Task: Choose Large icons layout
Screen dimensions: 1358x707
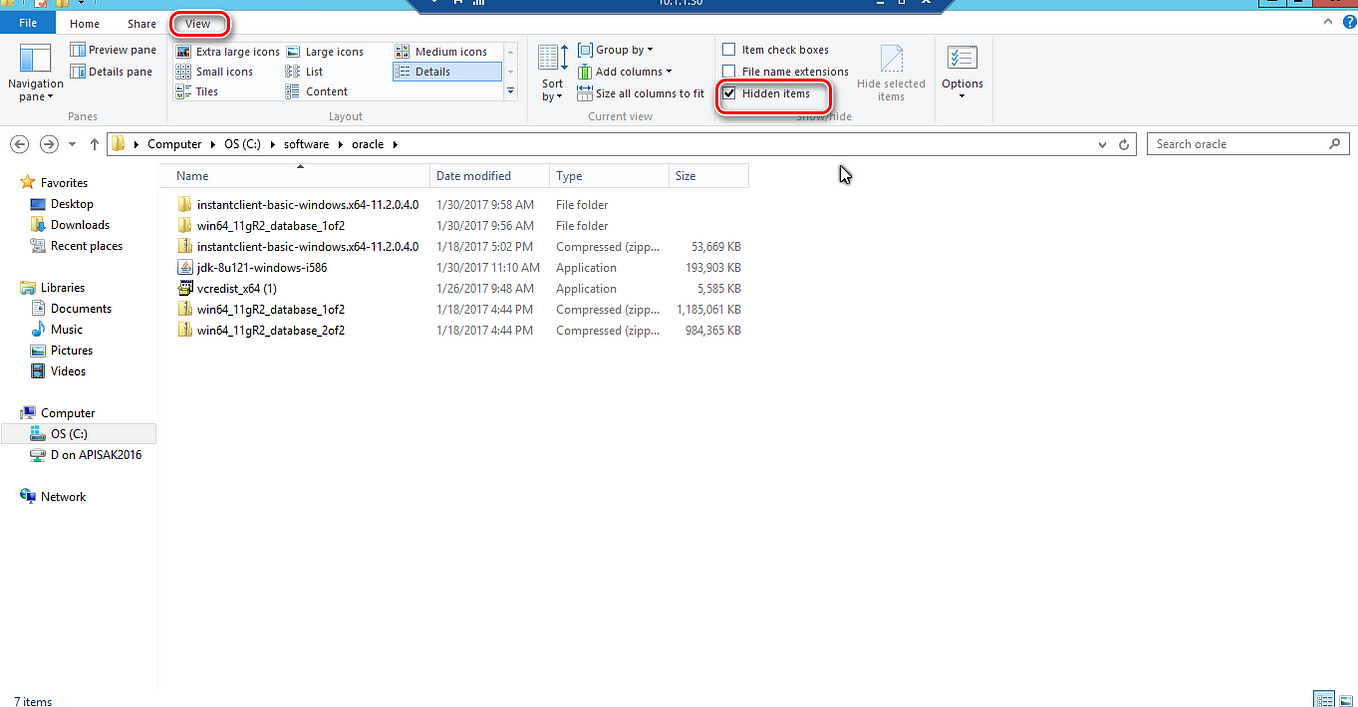Action: point(325,52)
